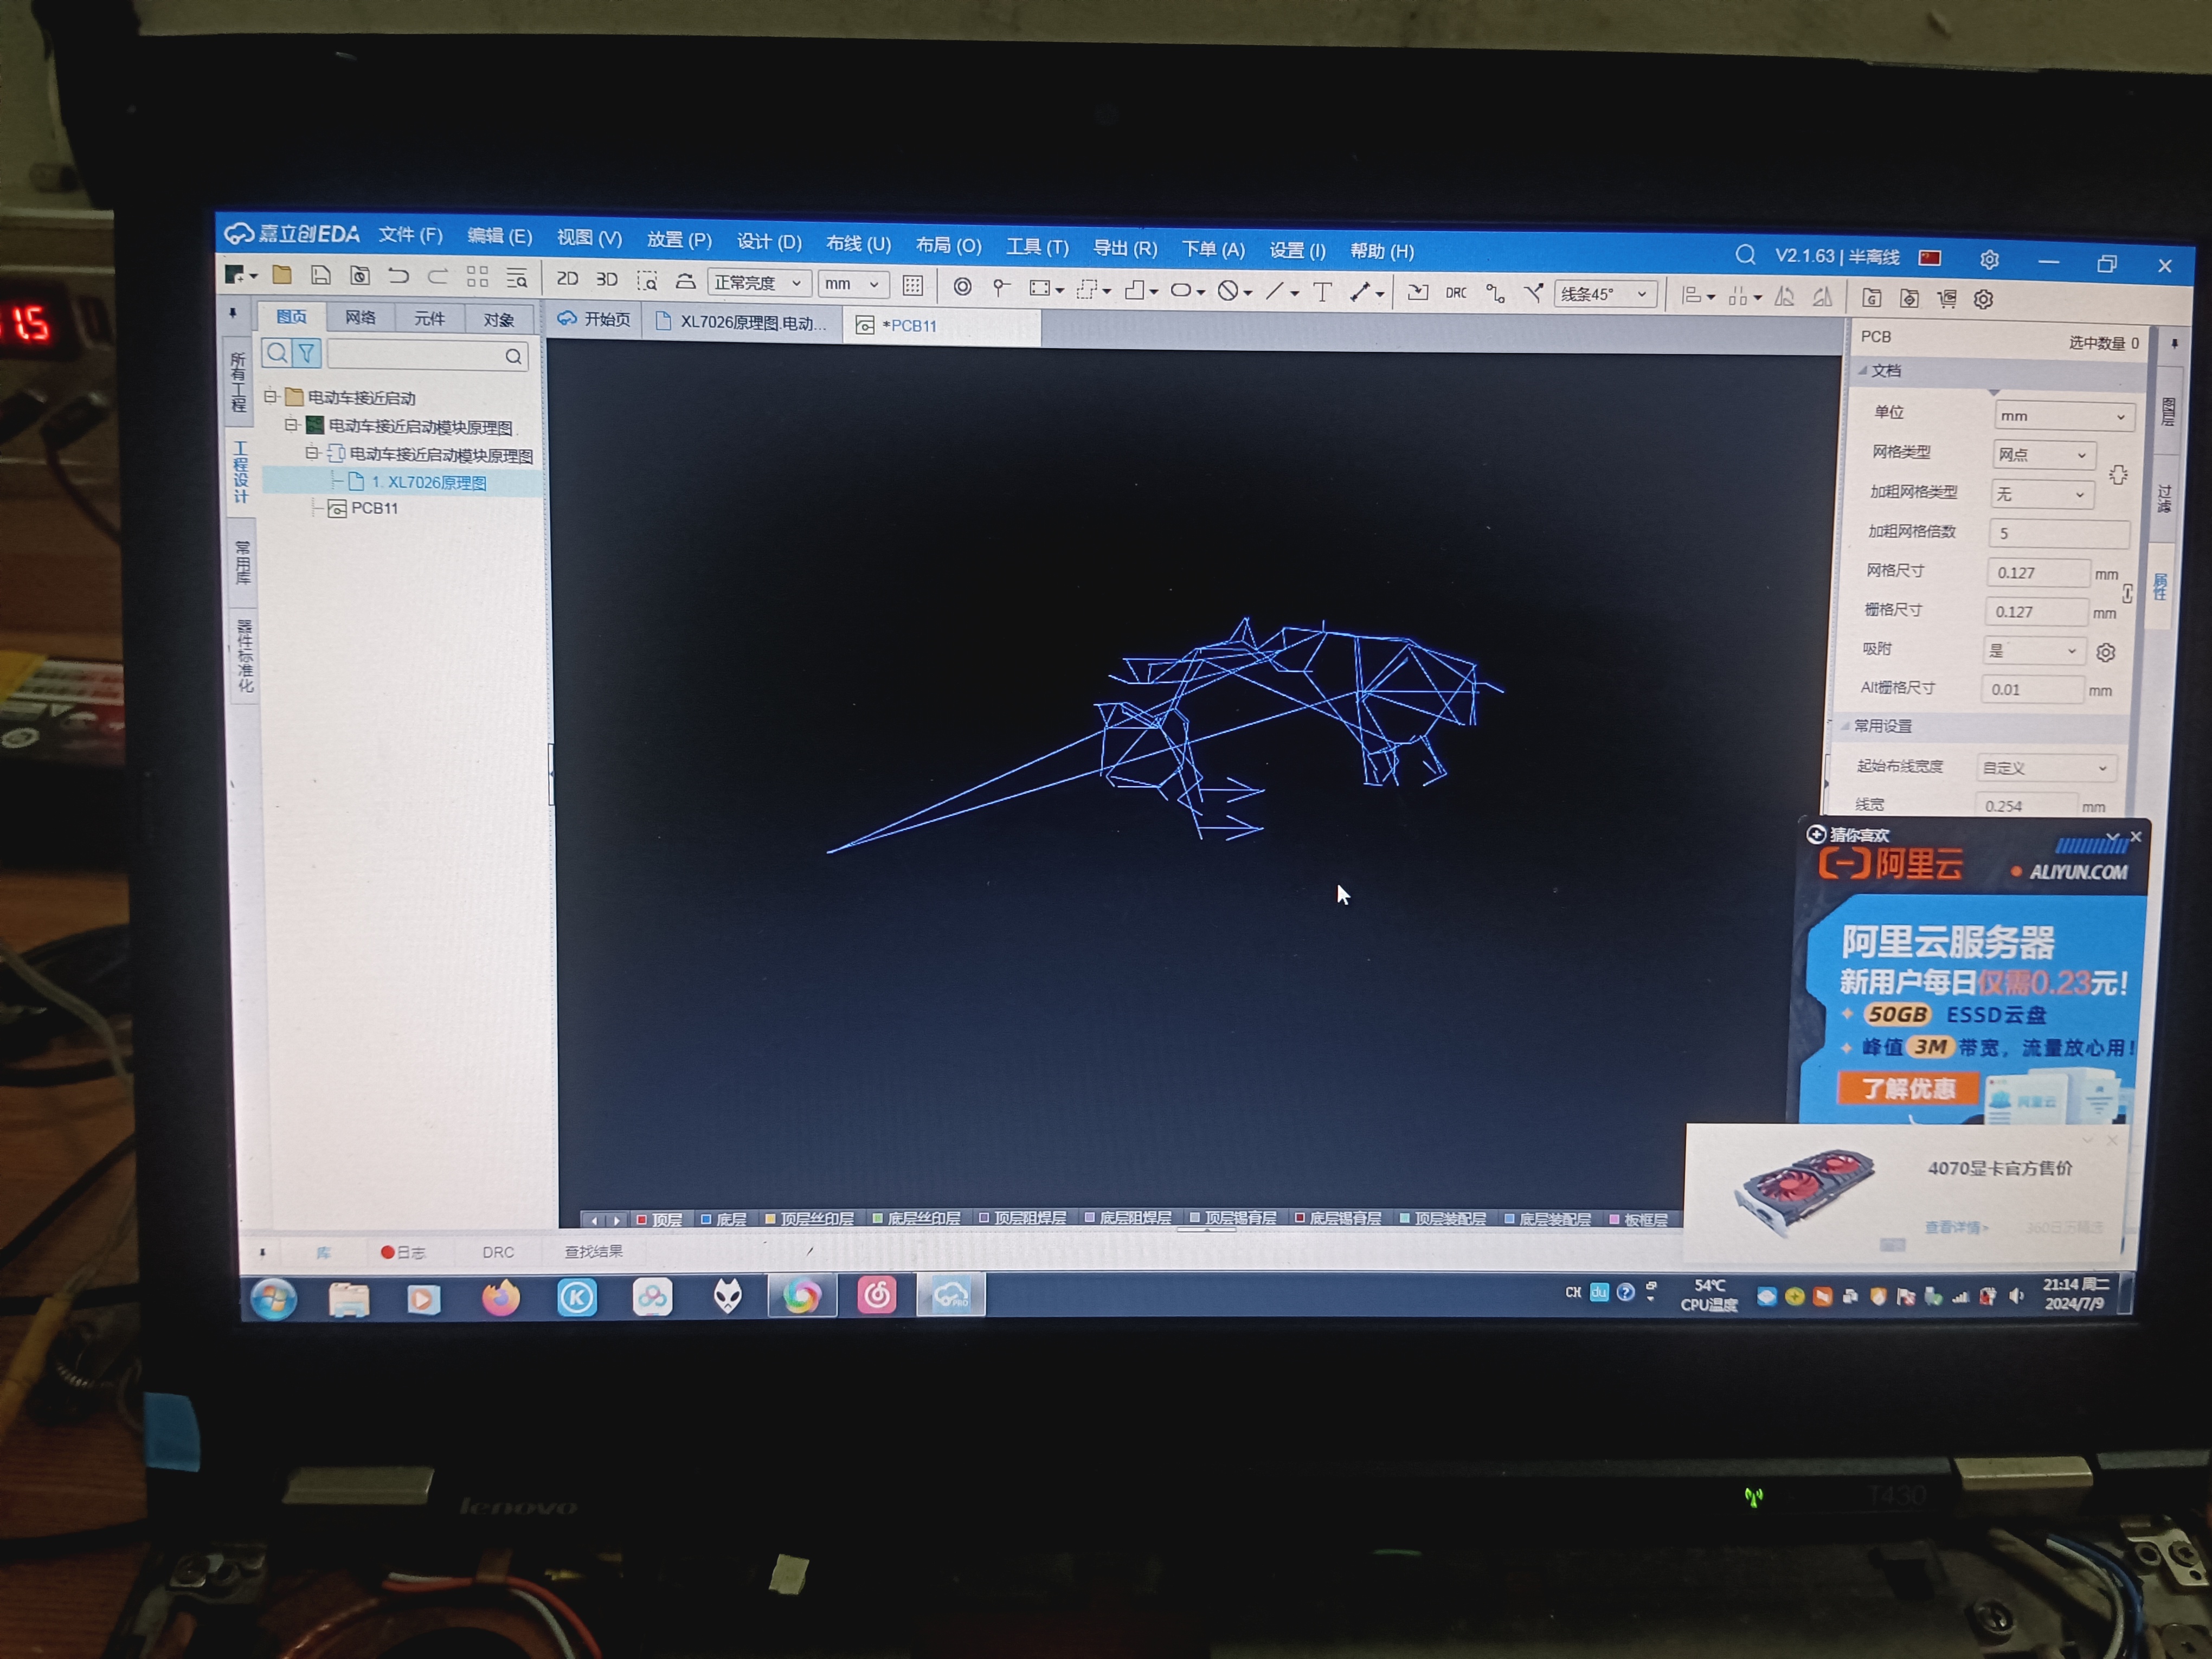Click the DRC check toolbar icon
The width and height of the screenshot is (2212, 1659).
coord(1456,293)
